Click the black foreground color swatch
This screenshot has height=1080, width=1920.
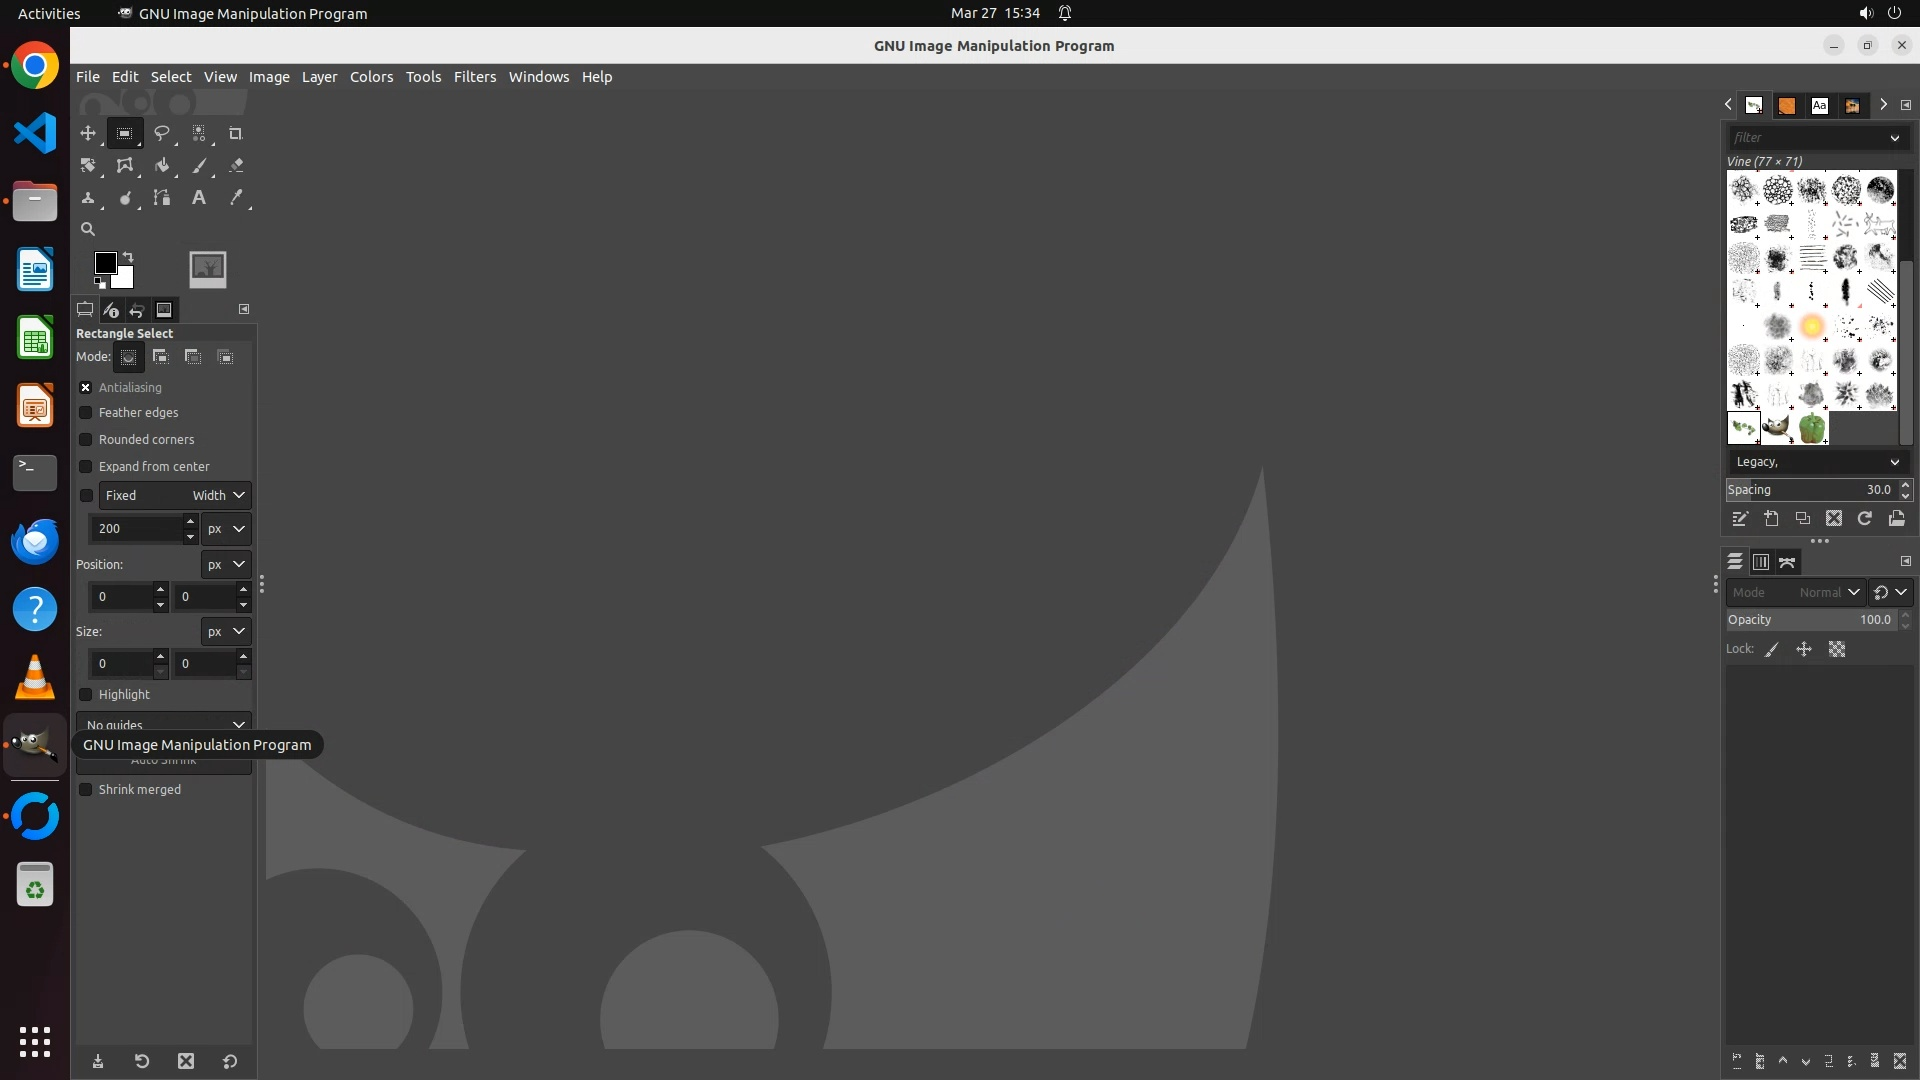click(104, 262)
